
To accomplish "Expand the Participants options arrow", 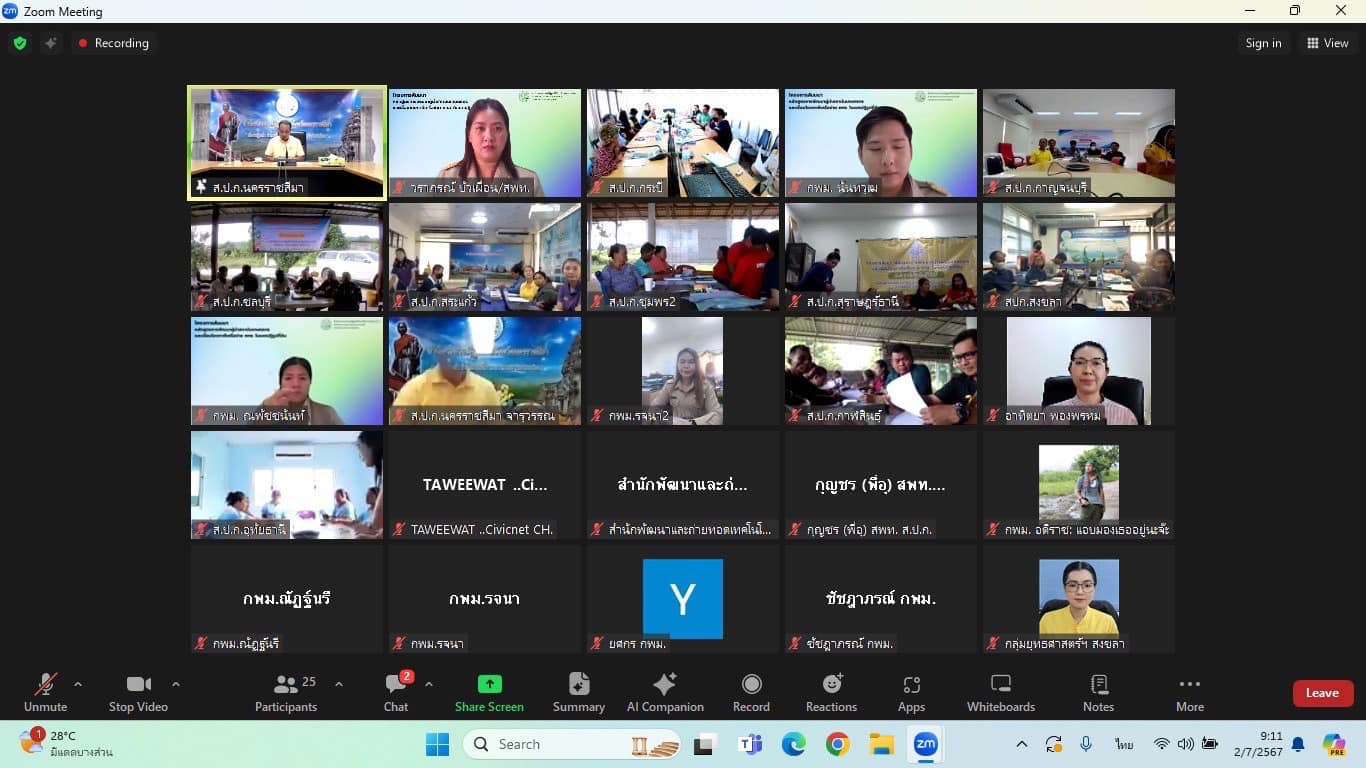I will pyautogui.click(x=339, y=684).
